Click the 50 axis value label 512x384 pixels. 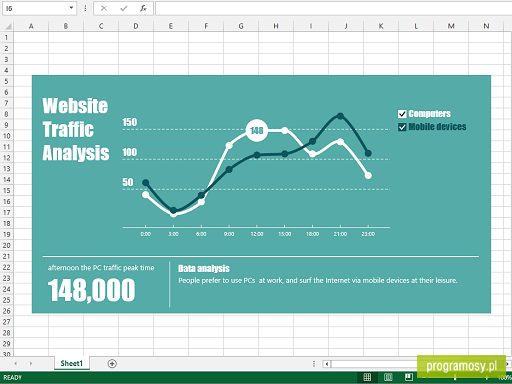(x=128, y=182)
